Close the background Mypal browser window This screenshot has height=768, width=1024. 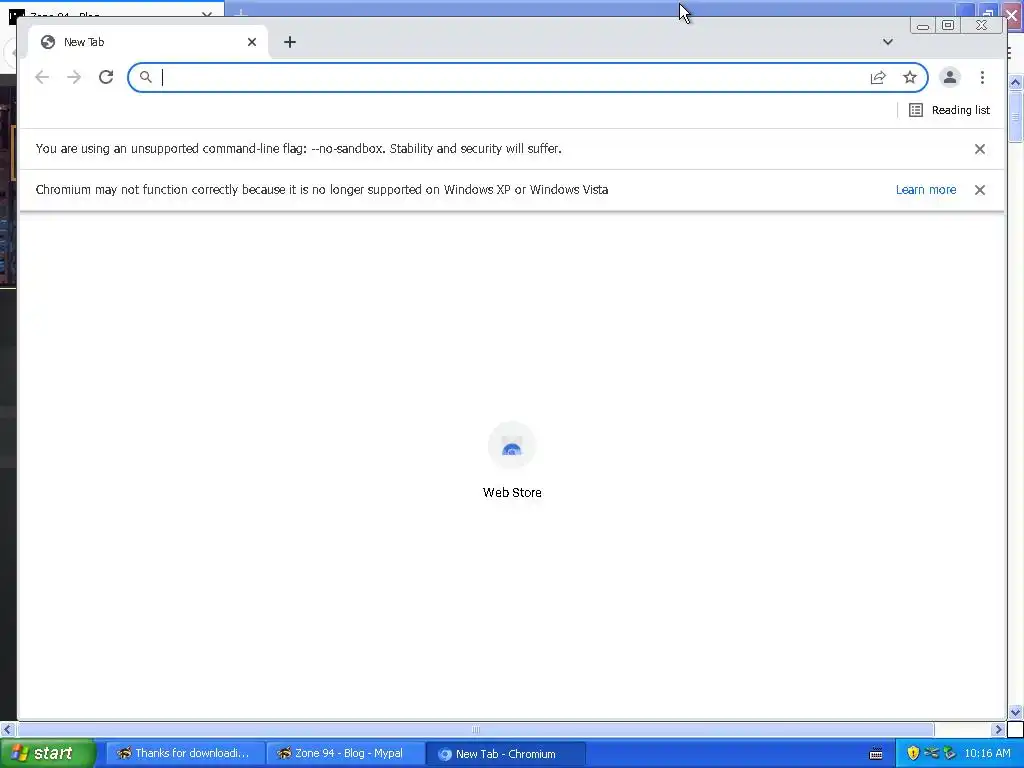(1013, 14)
